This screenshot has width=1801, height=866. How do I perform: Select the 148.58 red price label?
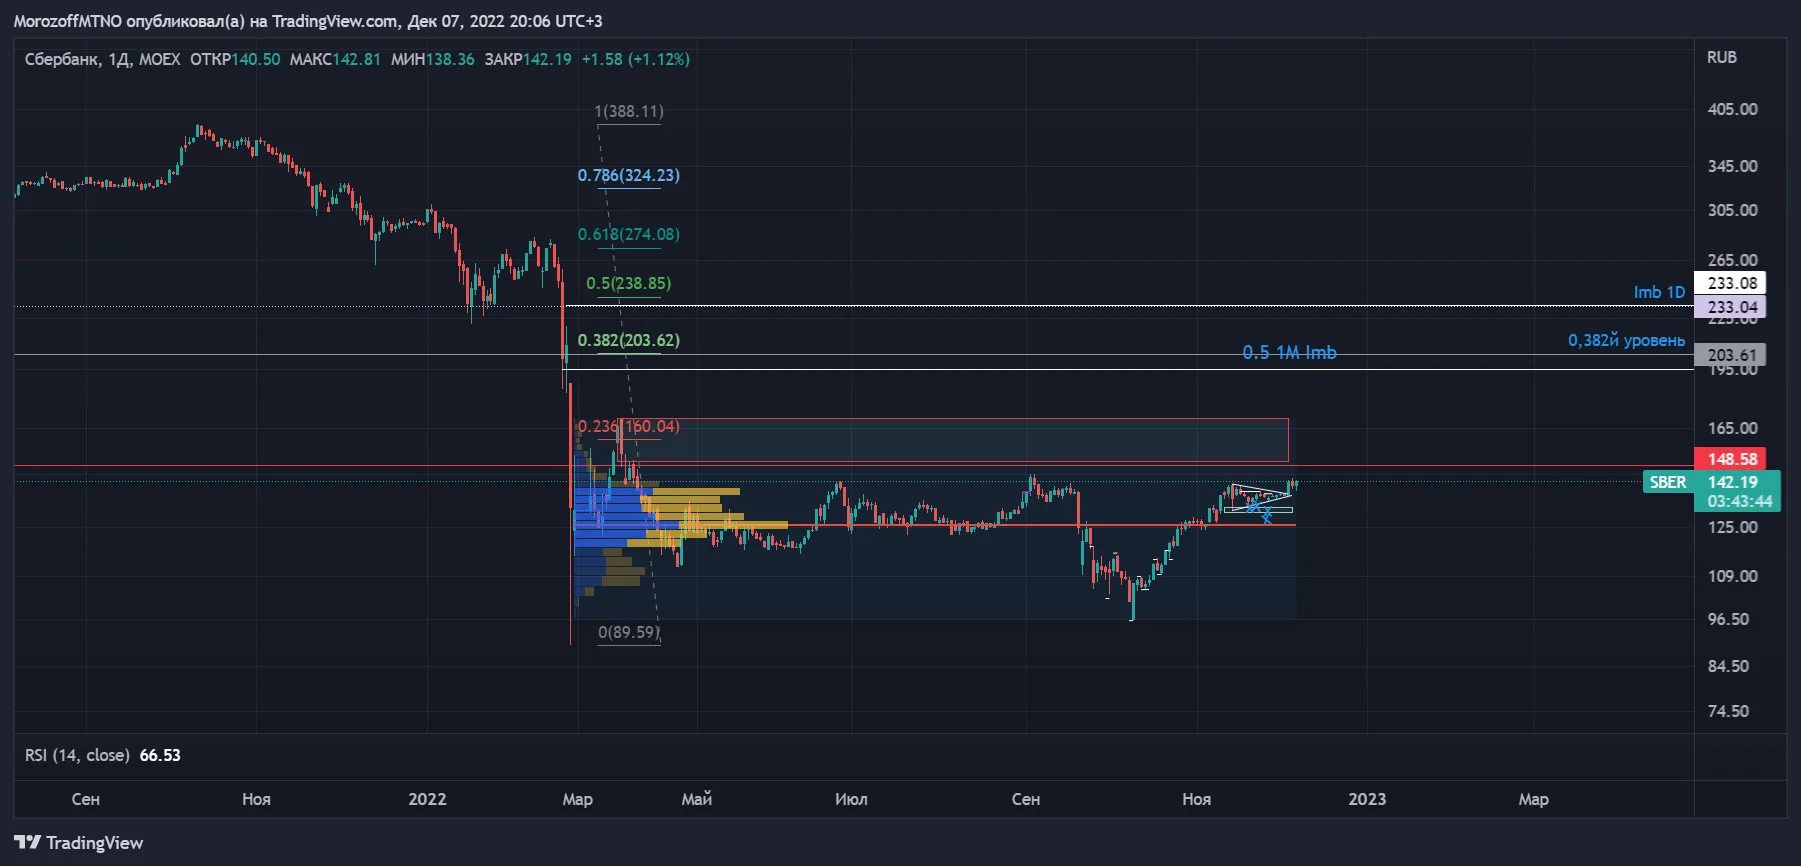coord(1730,459)
